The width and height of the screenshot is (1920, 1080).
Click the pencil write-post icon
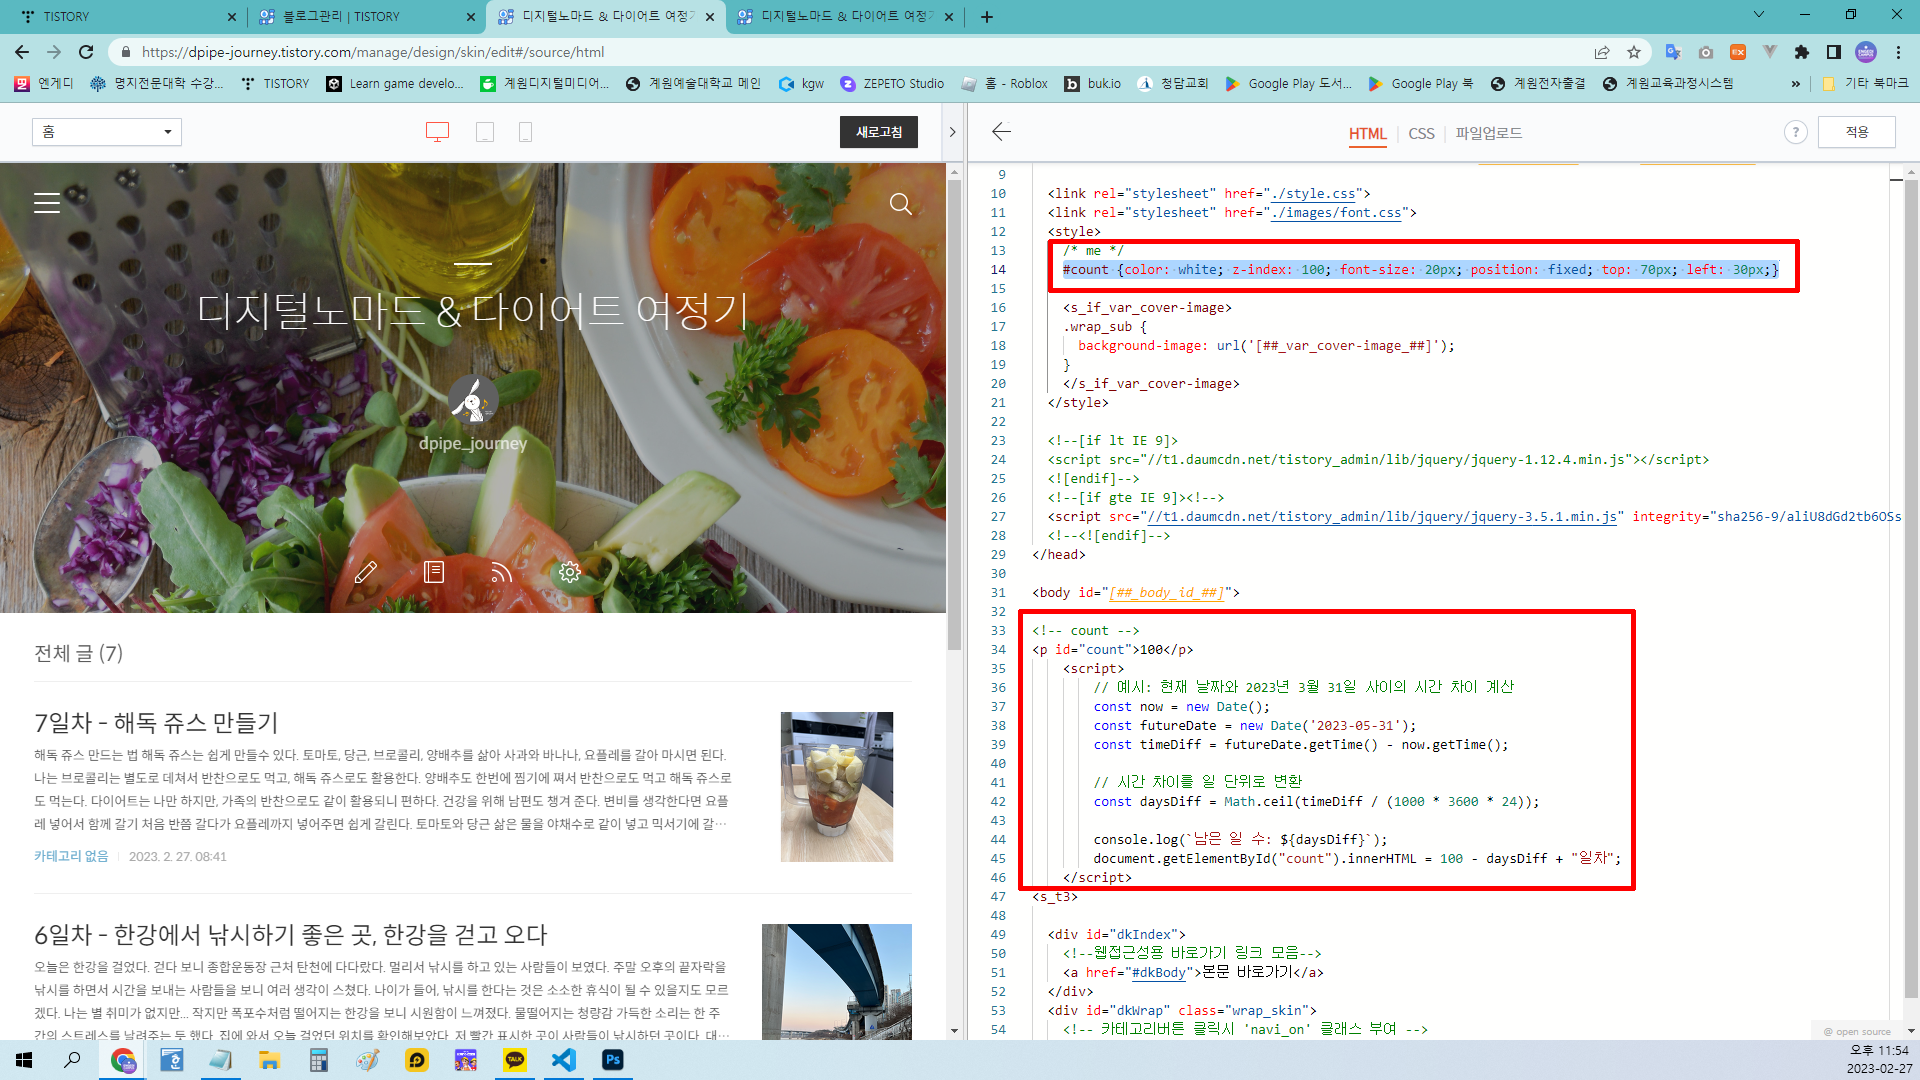pyautogui.click(x=366, y=572)
